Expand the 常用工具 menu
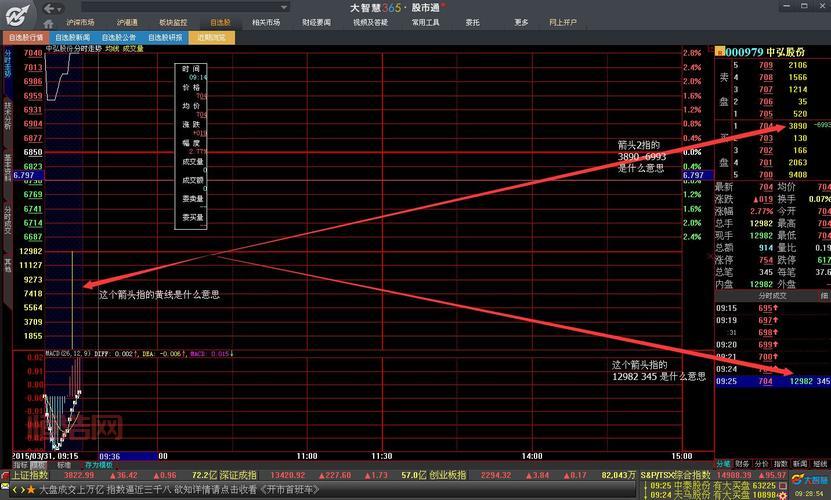 point(425,21)
